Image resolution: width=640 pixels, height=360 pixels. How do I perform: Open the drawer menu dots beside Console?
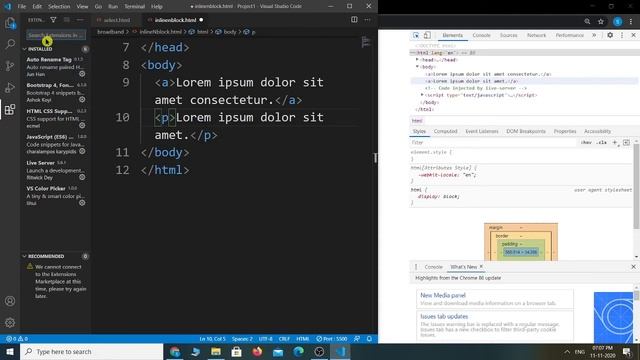pyautogui.click(x=416, y=267)
